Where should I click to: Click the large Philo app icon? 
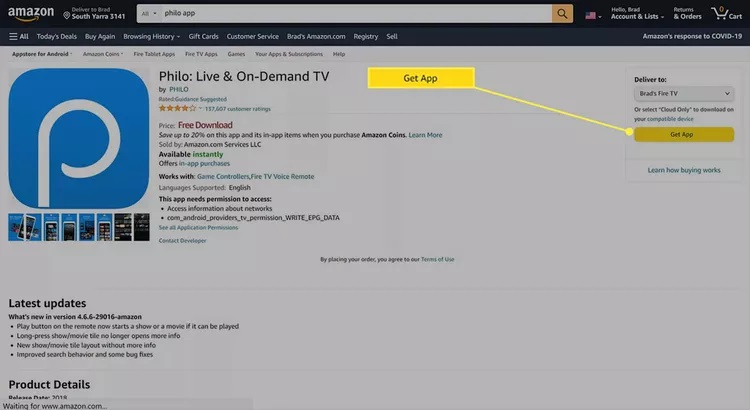pyautogui.click(x=78, y=136)
